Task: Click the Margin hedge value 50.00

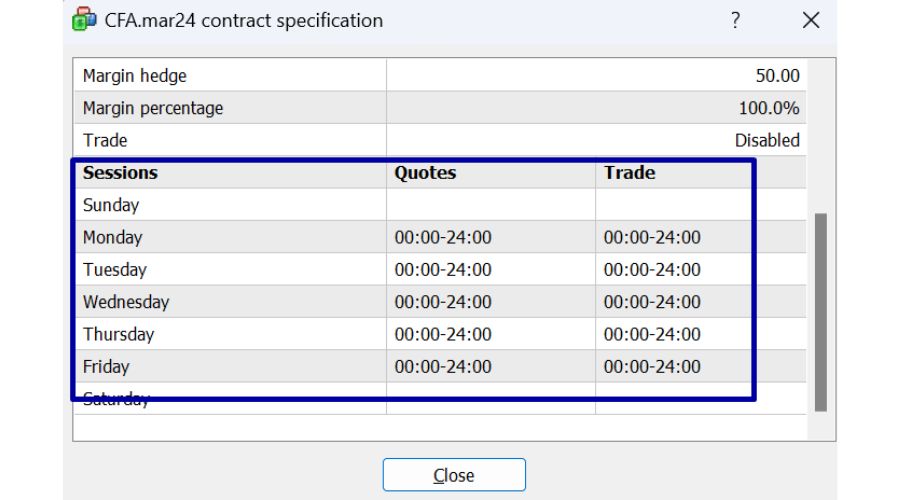Action: (x=778, y=76)
